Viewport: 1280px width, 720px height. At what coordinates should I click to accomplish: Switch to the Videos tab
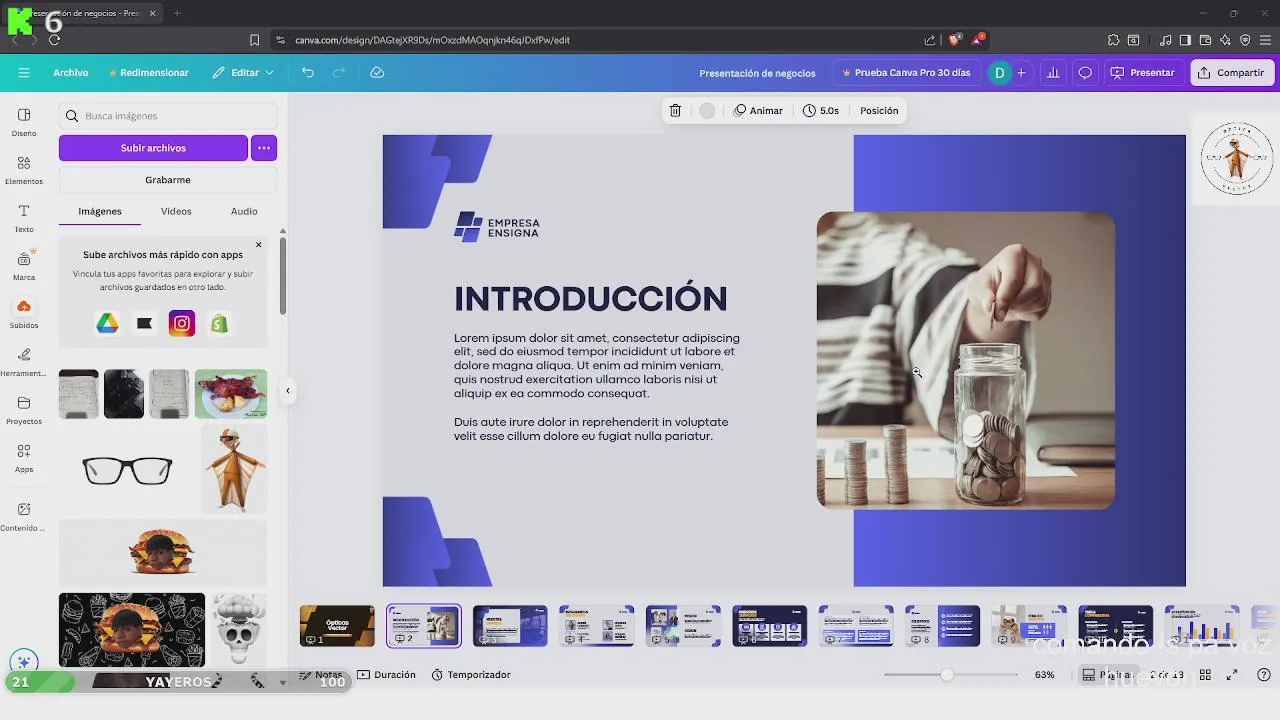[x=176, y=211]
